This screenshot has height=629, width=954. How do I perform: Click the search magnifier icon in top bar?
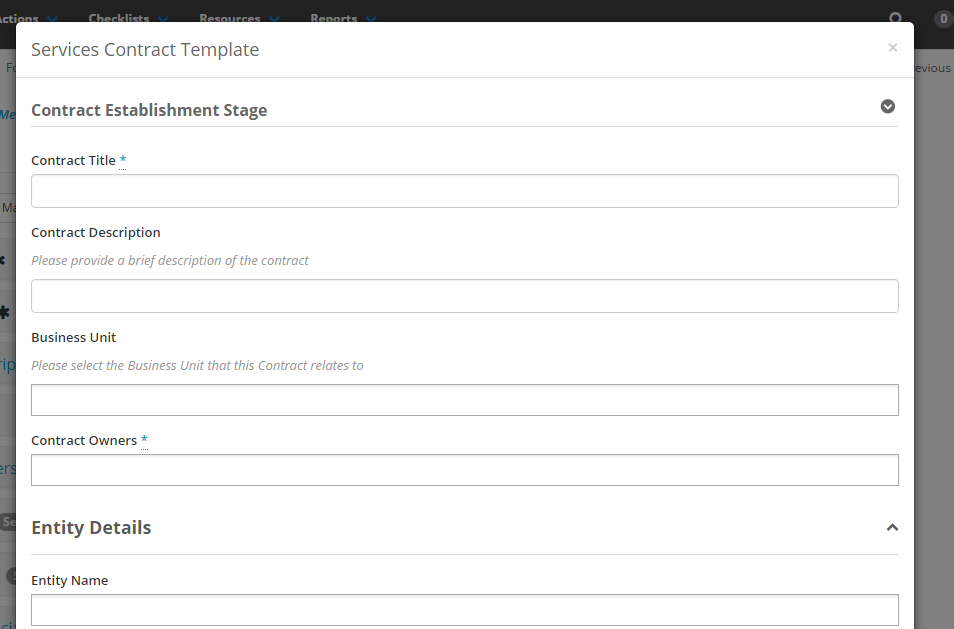pos(896,18)
